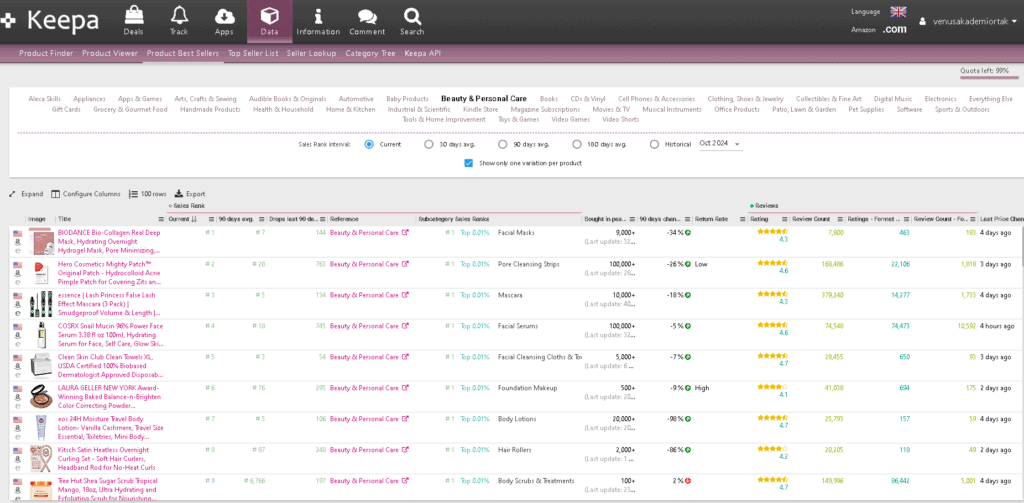1024x503 pixels.
Task: Switch to Keepa API tab
Action: (x=423, y=54)
